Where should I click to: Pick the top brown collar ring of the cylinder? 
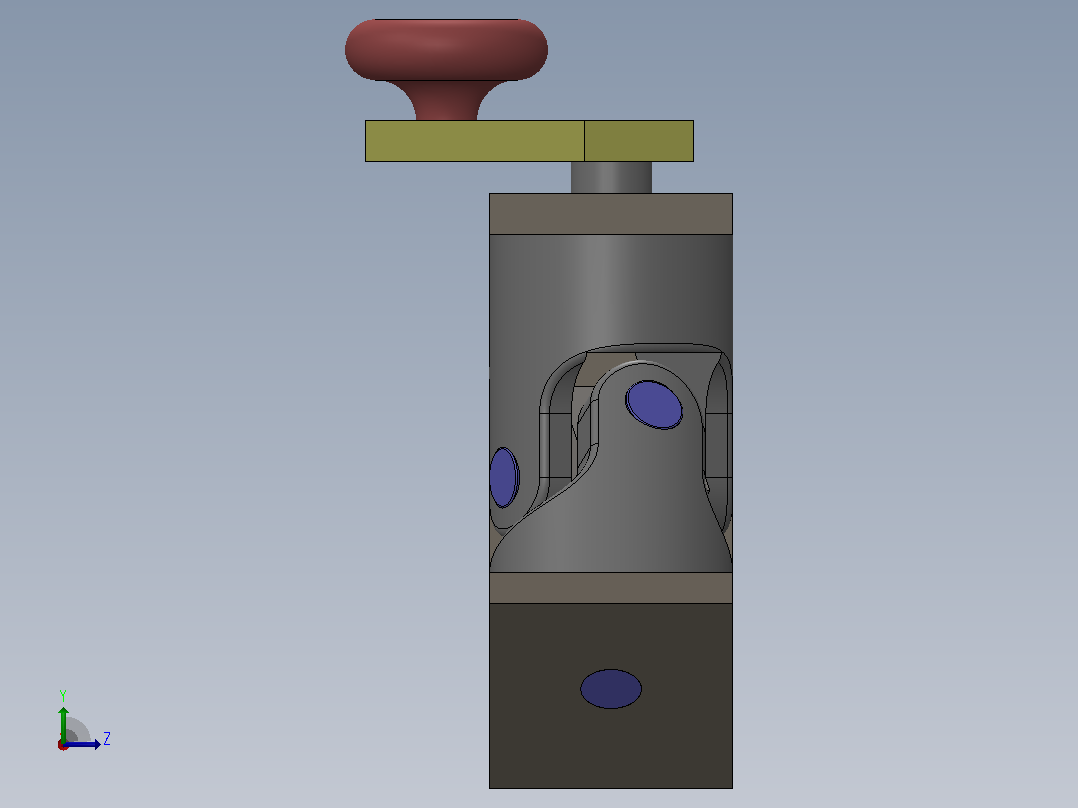(610, 214)
